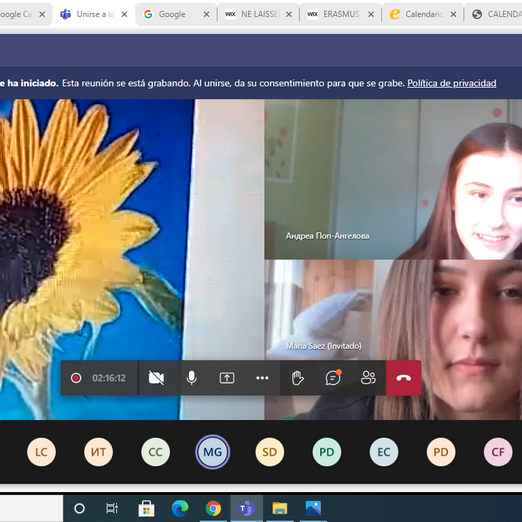Show the participants panel
The image size is (522, 522).
(368, 378)
